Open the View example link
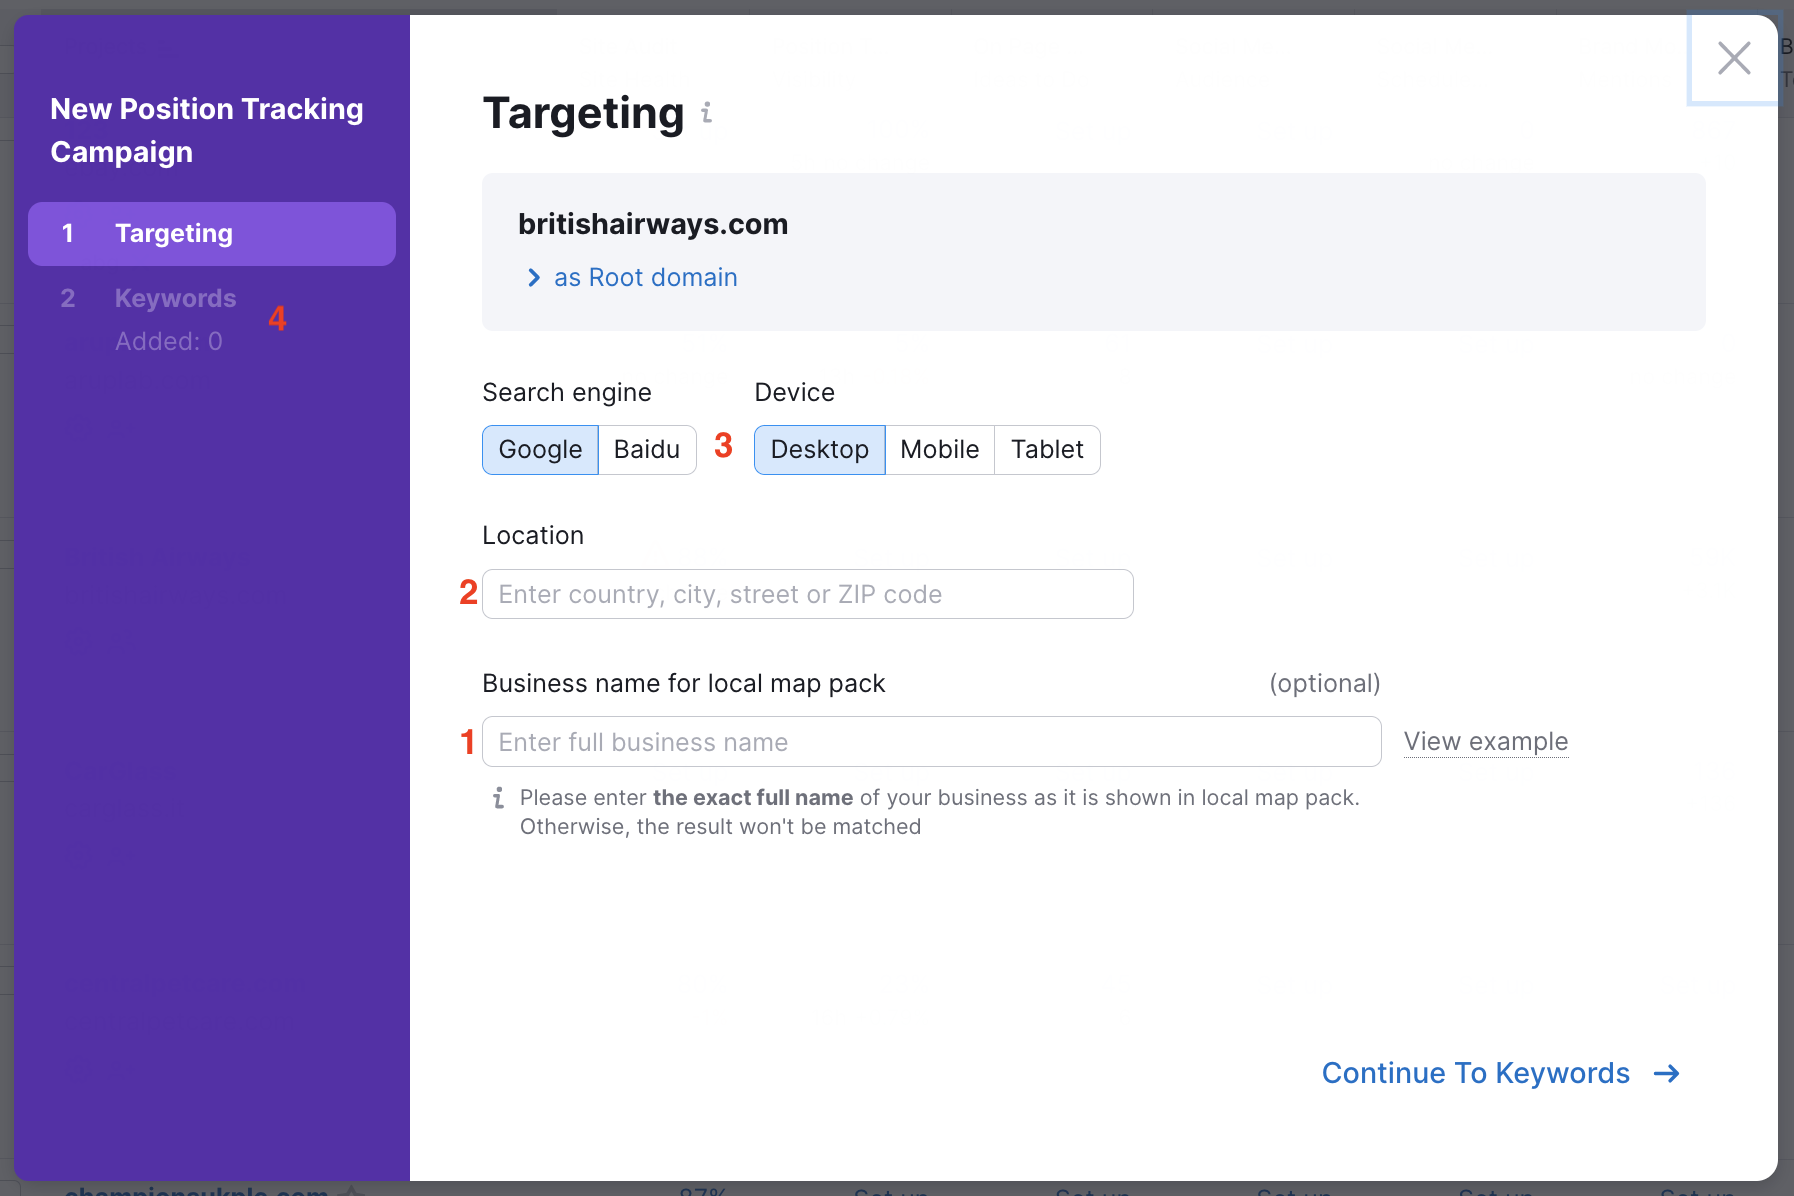1794x1196 pixels. pyautogui.click(x=1485, y=742)
